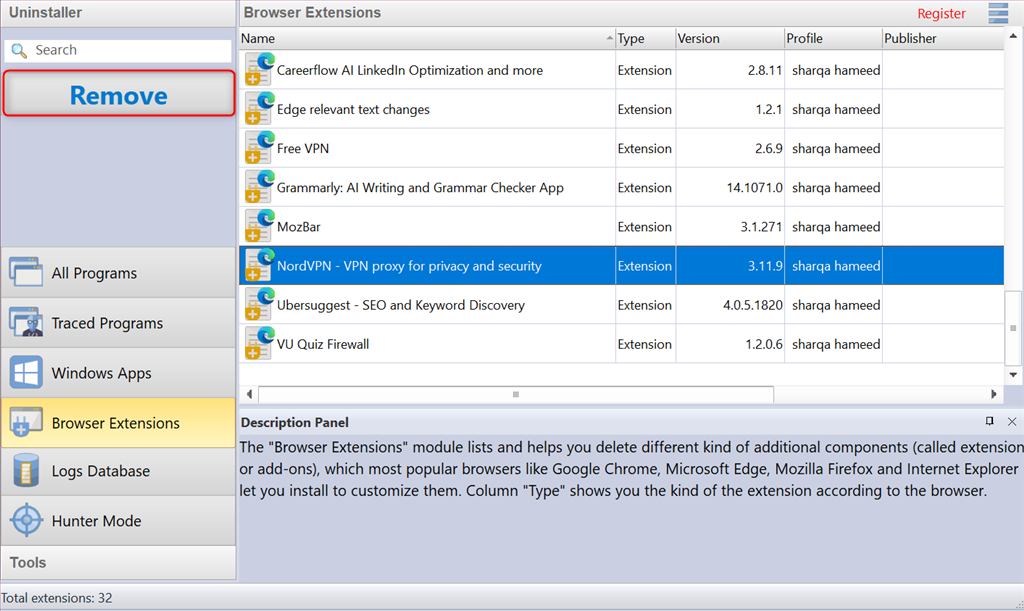The image size is (1024, 611).
Task: Sort by the Name column header
Action: pos(427,39)
